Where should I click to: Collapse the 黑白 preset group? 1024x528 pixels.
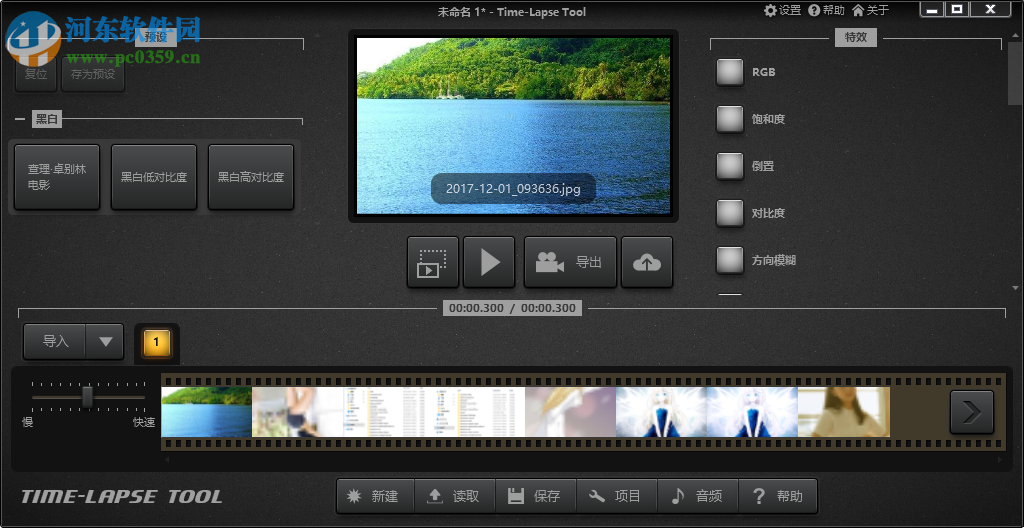click(x=20, y=120)
